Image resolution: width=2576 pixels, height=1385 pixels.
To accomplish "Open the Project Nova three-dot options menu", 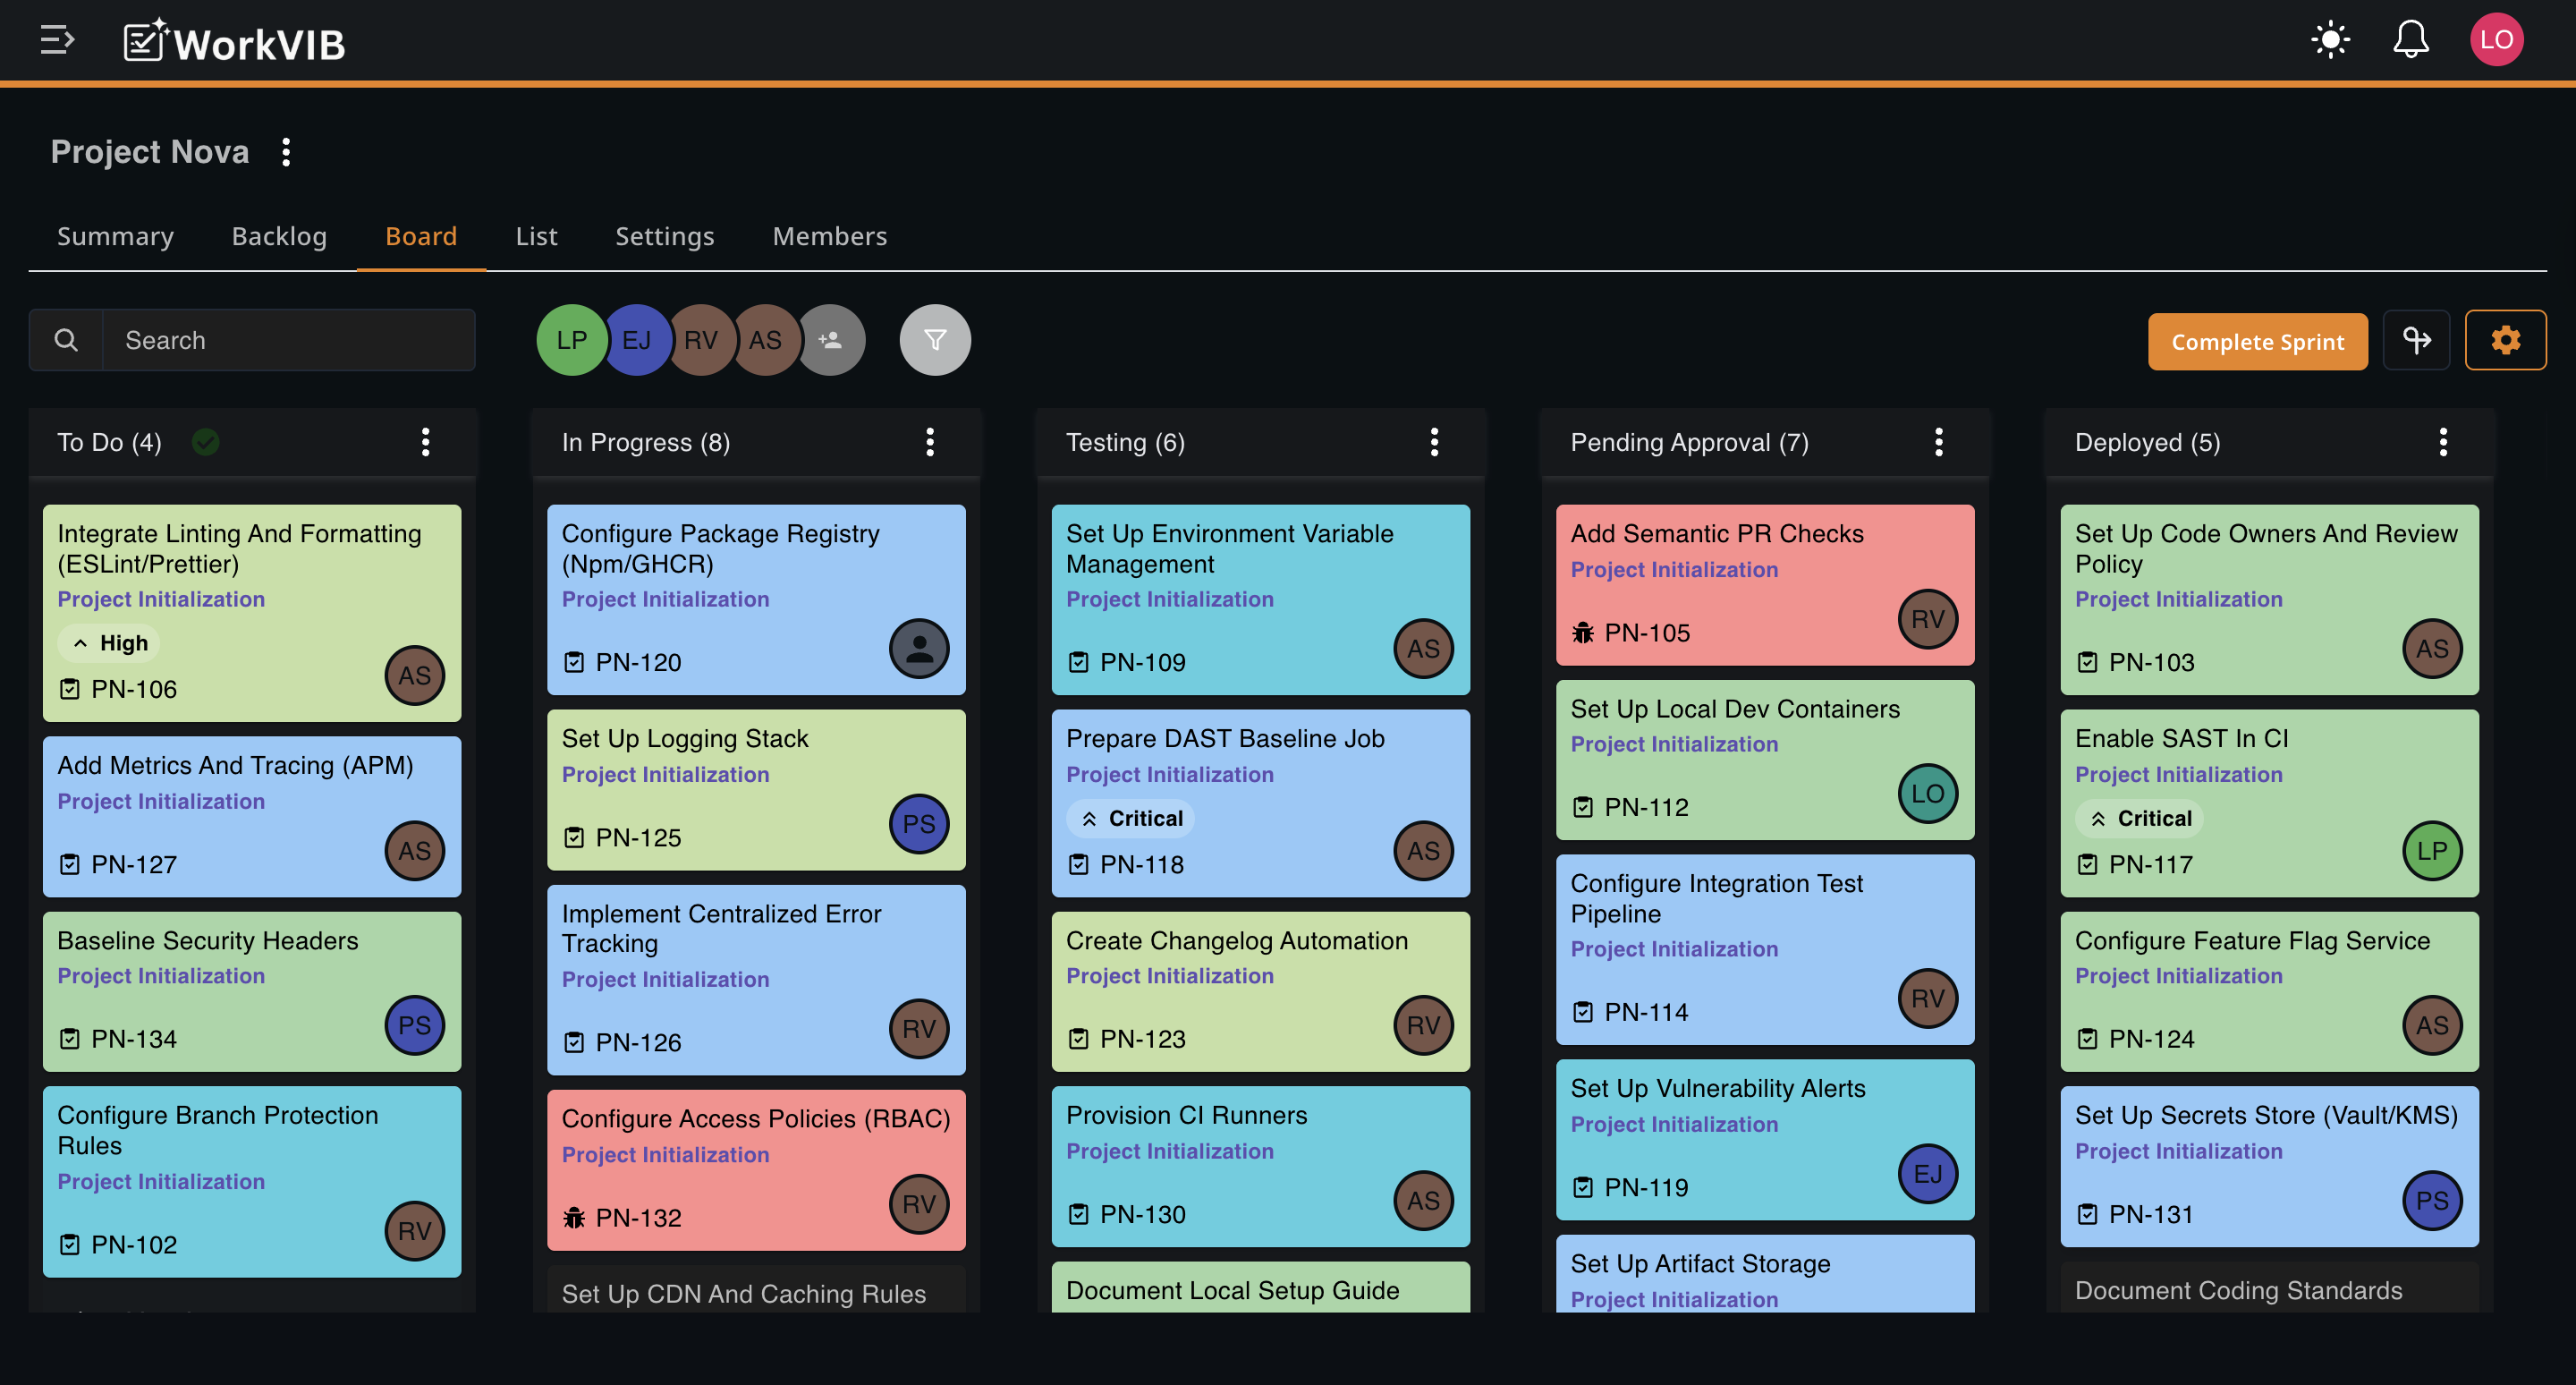I will click(286, 152).
